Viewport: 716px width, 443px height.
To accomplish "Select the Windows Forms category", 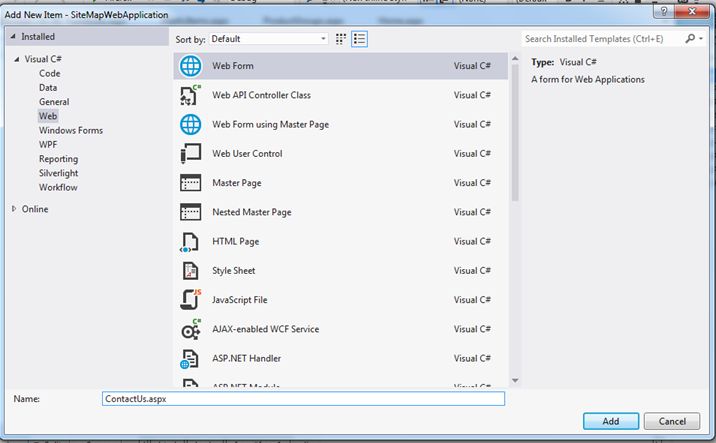I will tap(71, 130).
